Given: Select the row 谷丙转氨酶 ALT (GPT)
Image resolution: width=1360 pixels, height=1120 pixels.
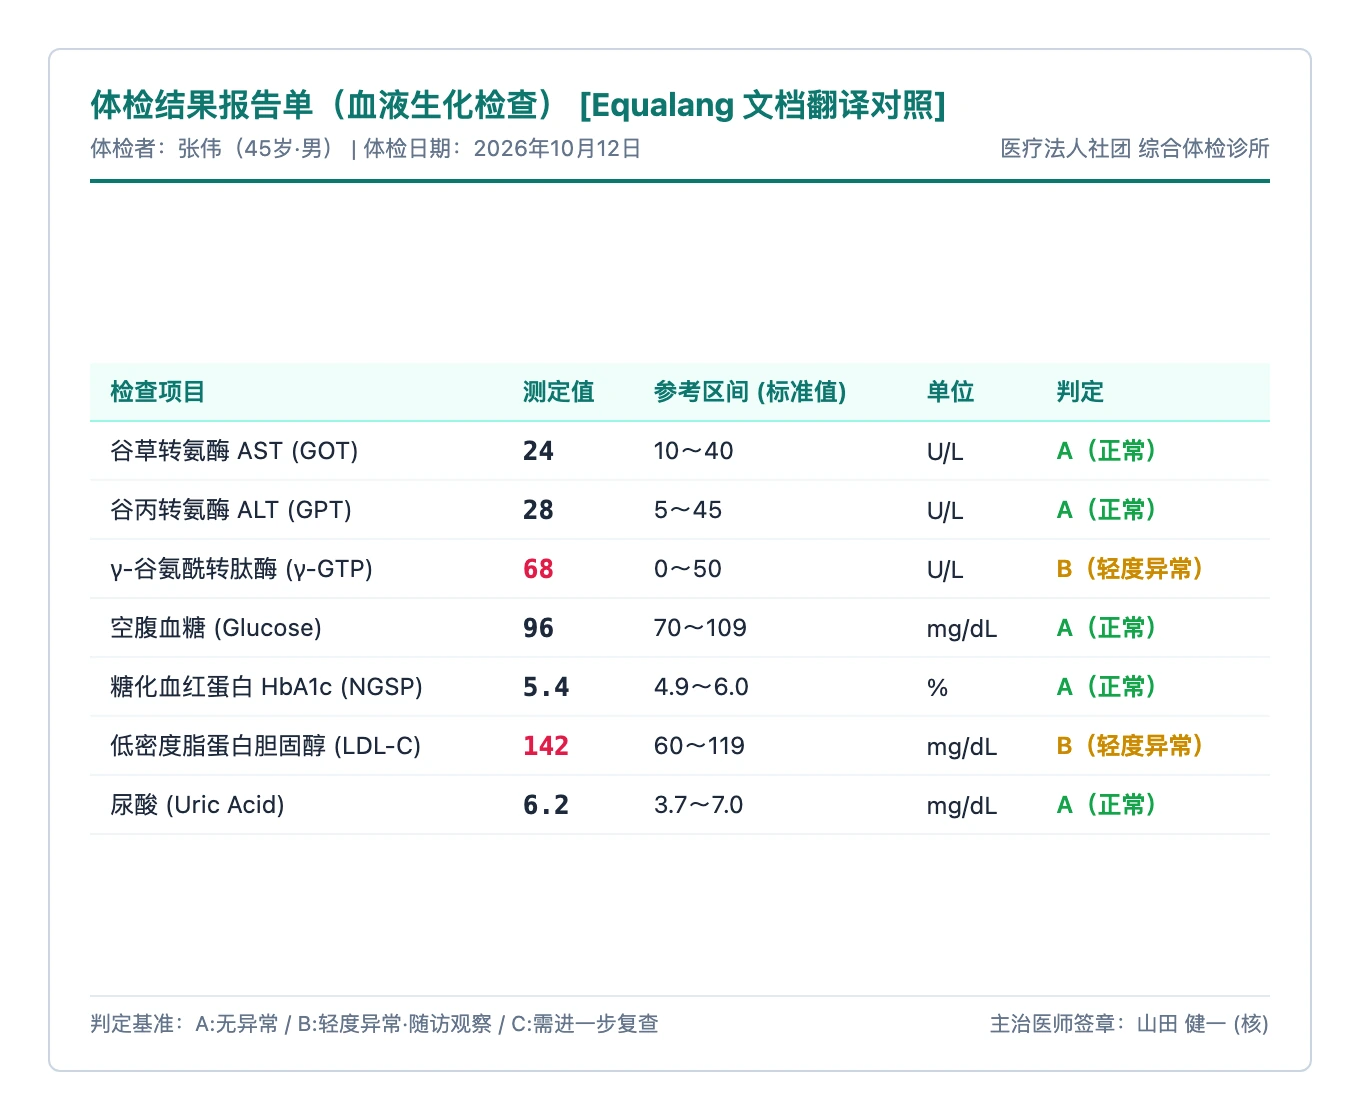Looking at the screenshot, I should pos(680,510).
